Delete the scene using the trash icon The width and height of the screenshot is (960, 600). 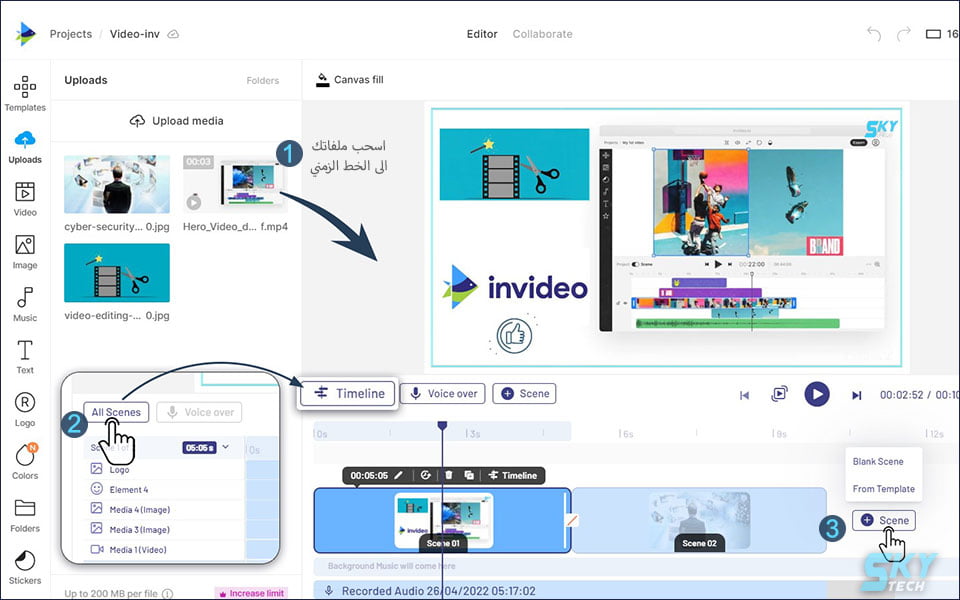click(x=449, y=475)
